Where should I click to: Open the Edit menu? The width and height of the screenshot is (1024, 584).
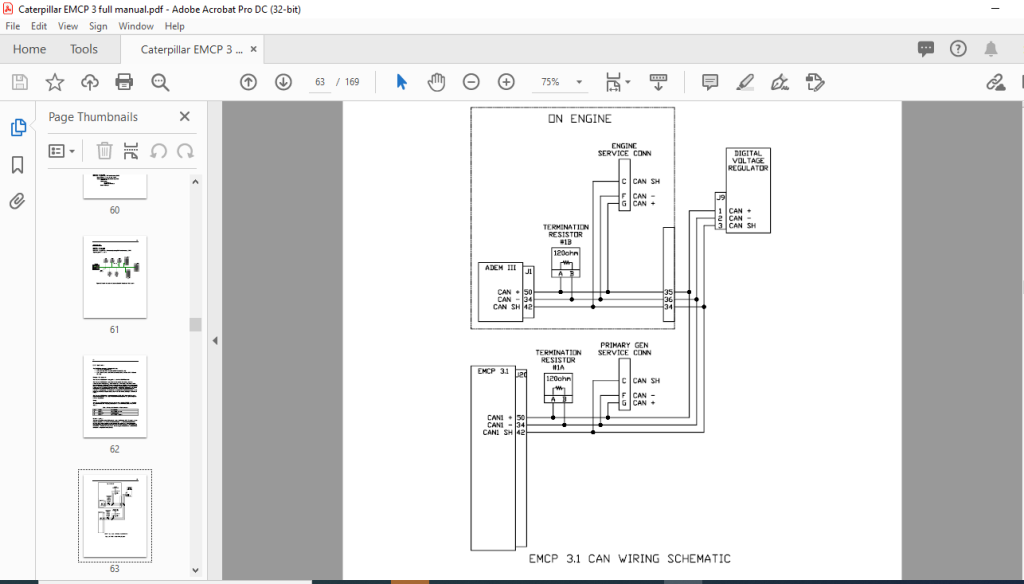38,26
